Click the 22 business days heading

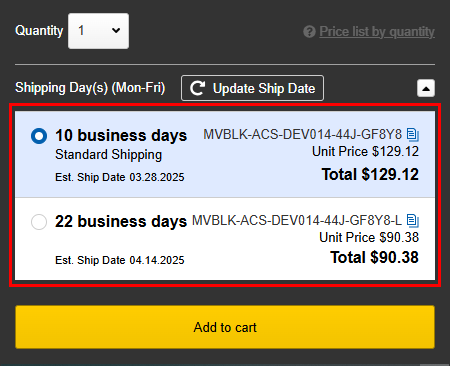[x=121, y=221]
